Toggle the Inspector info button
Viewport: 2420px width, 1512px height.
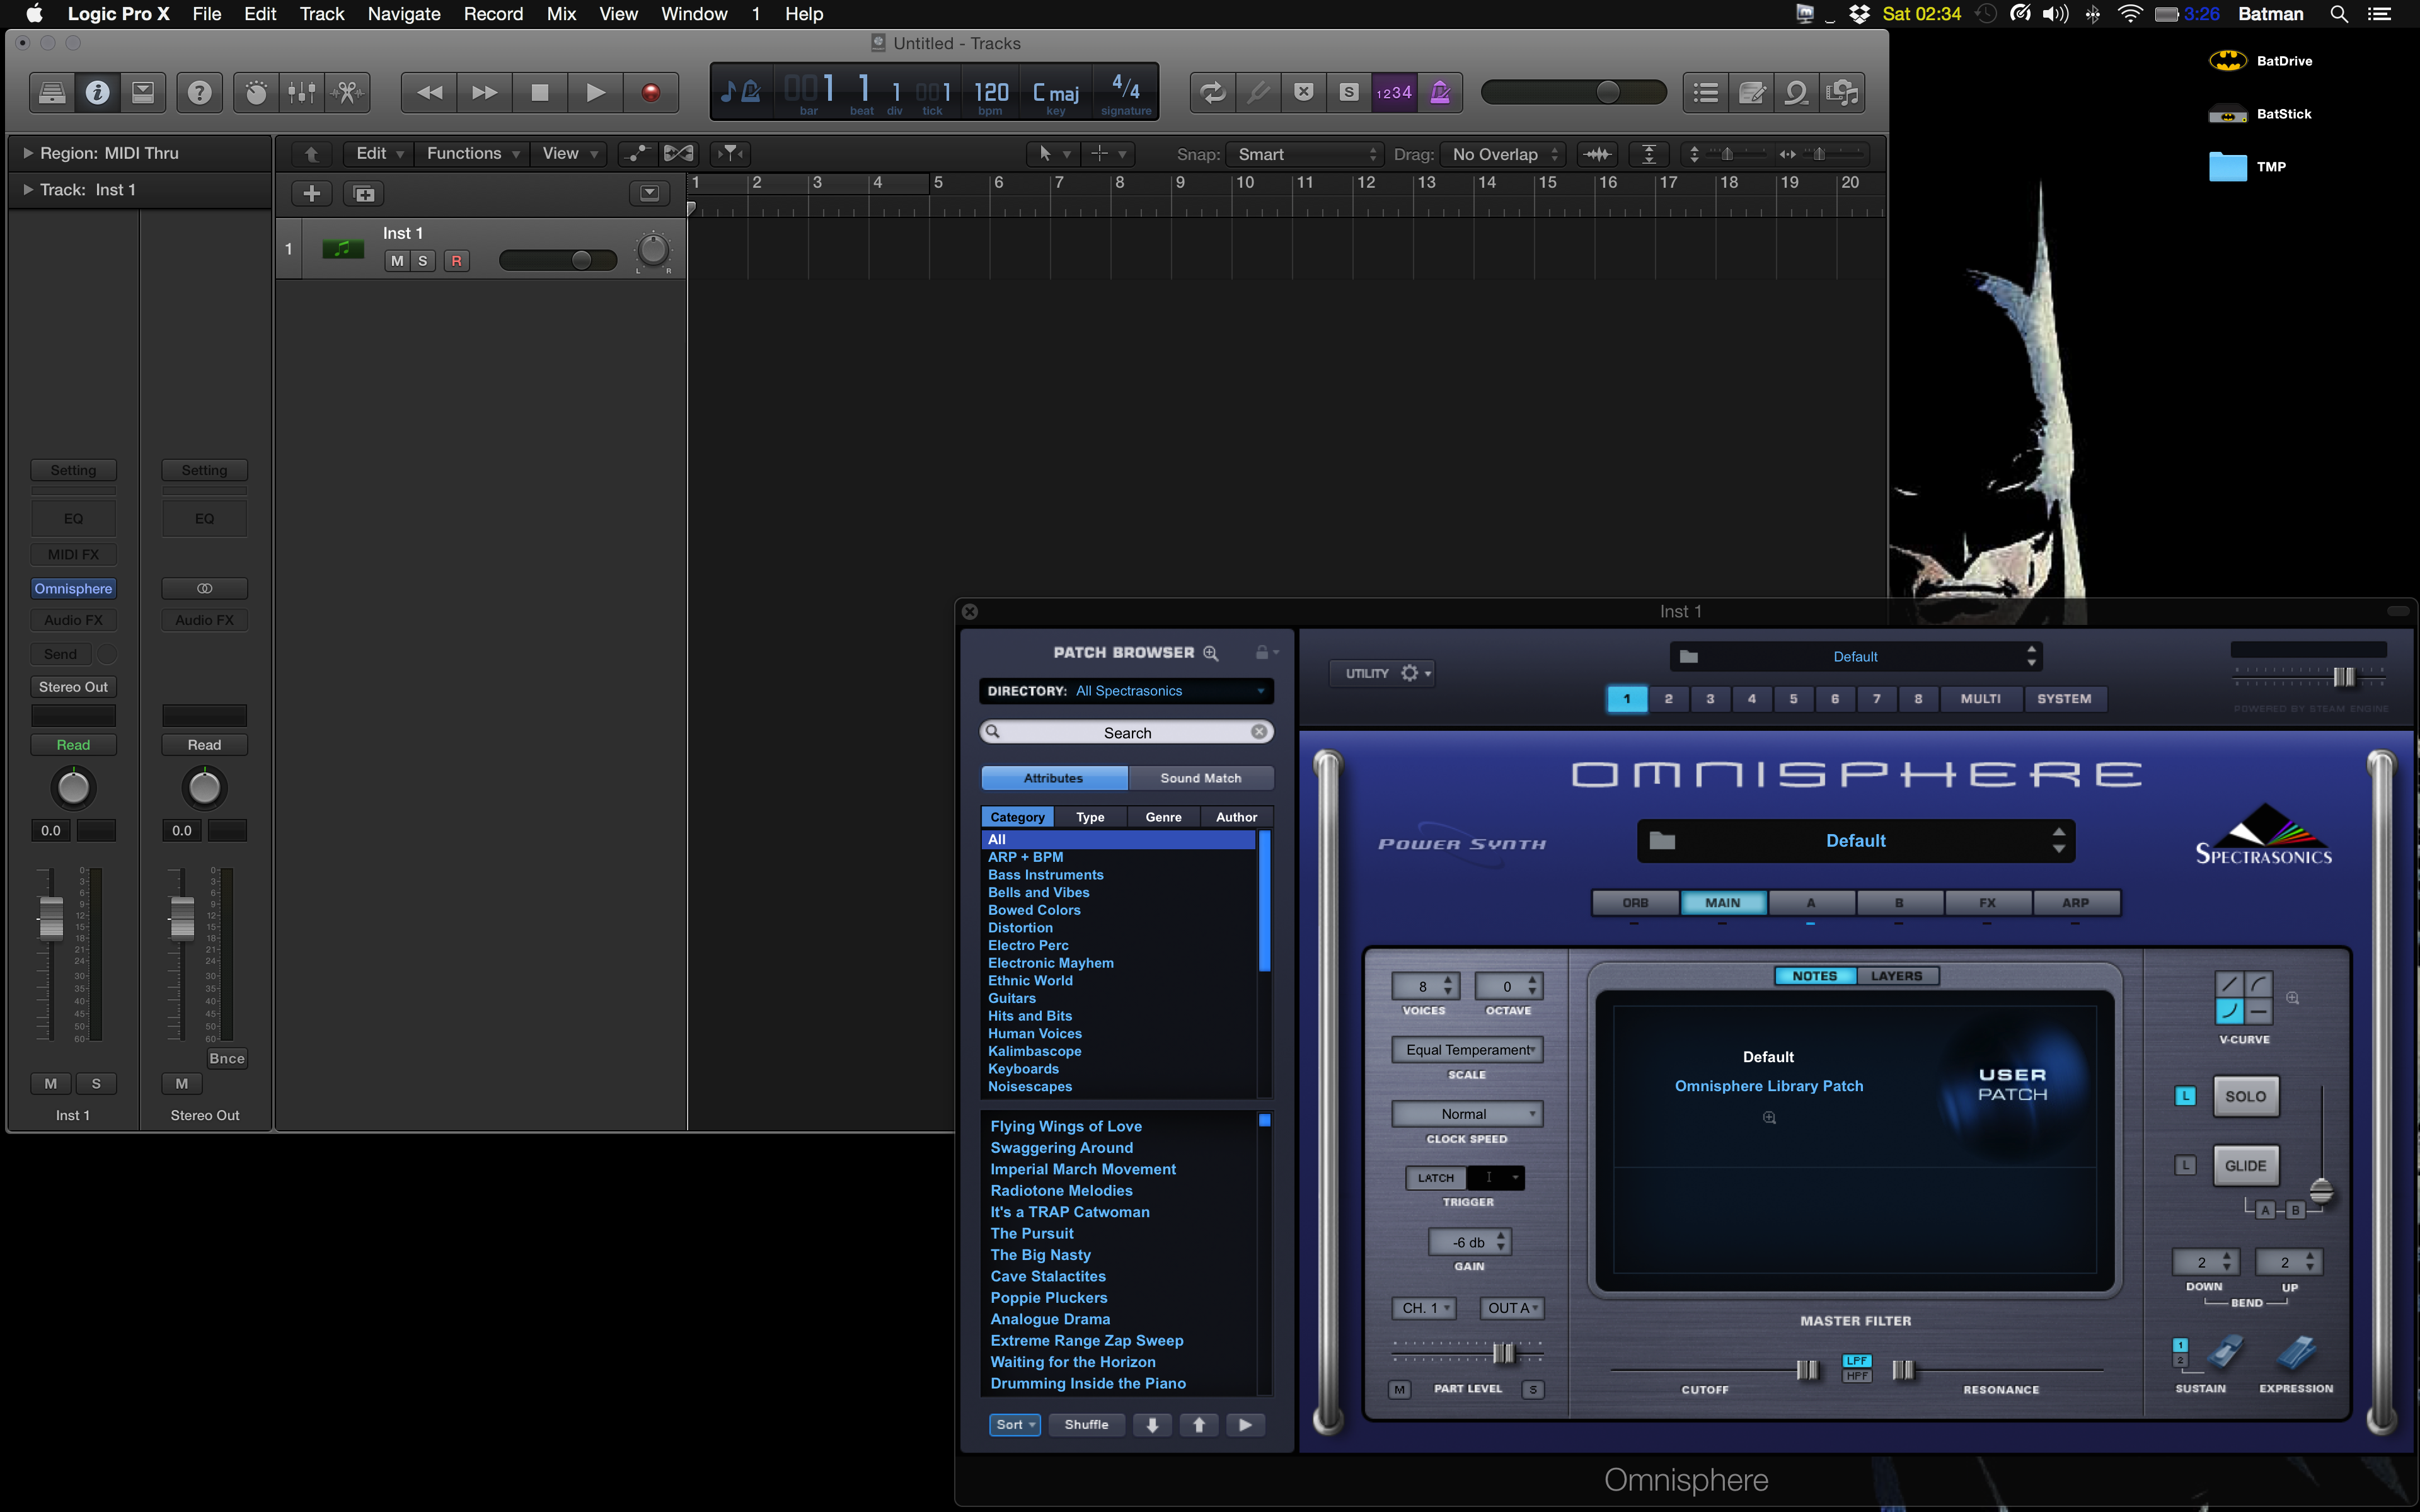point(97,93)
